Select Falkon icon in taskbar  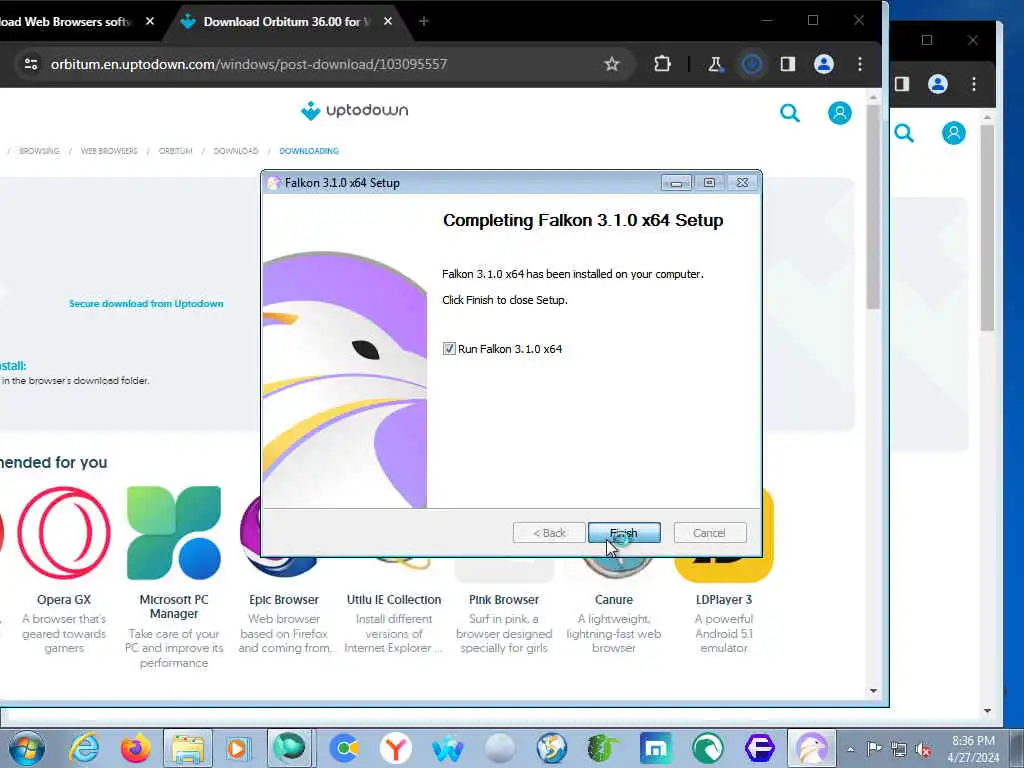(812, 748)
